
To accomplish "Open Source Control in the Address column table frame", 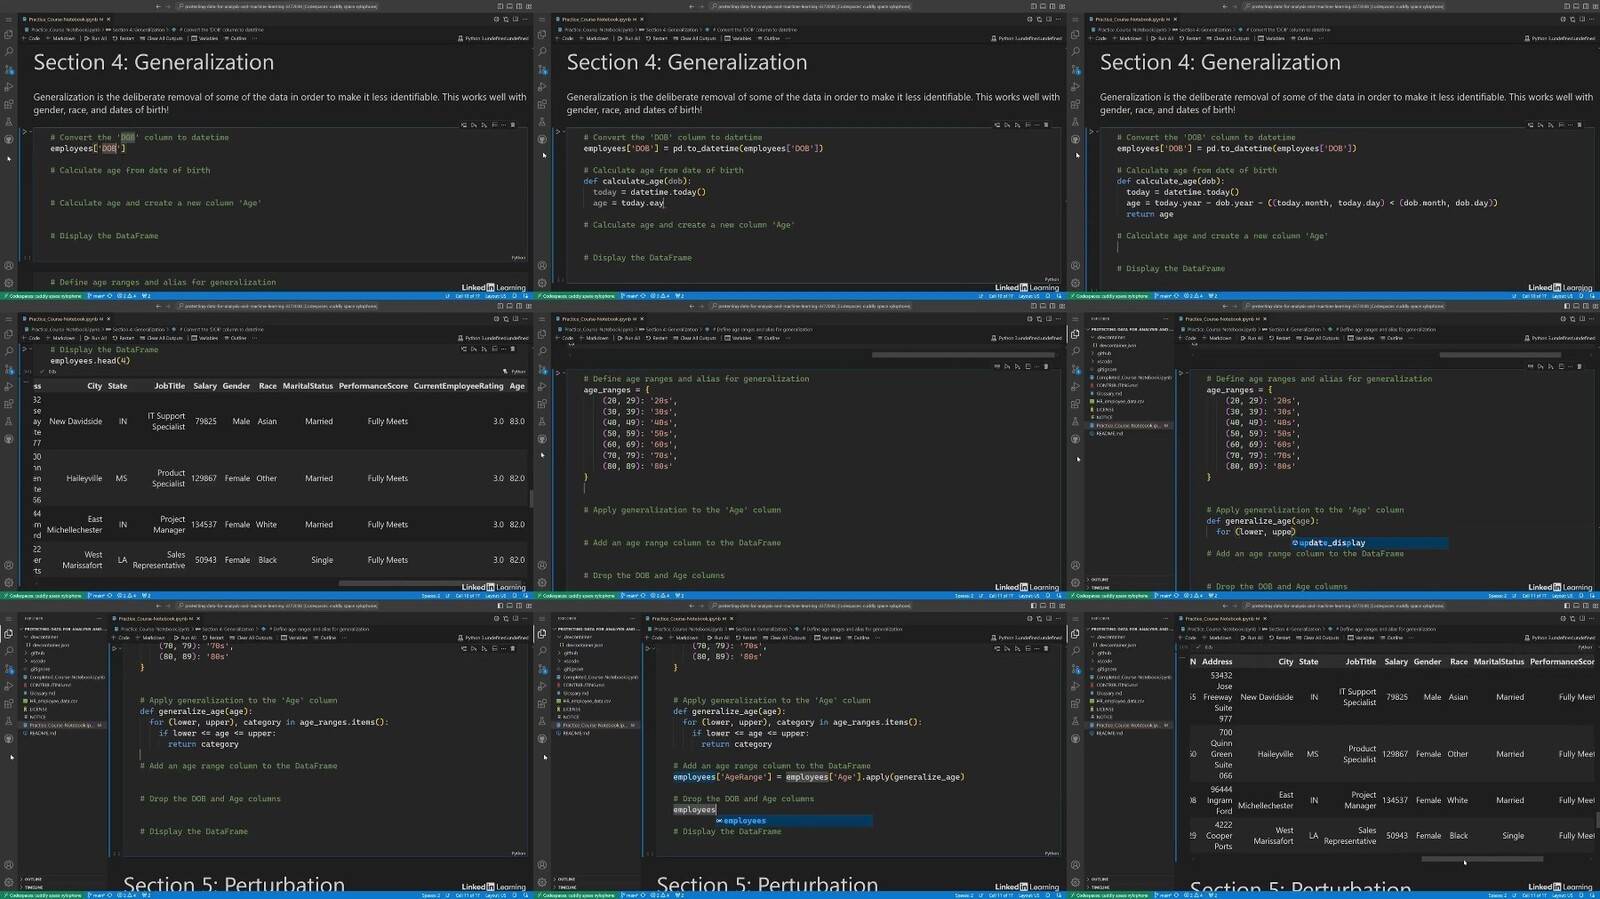I will point(1076,669).
